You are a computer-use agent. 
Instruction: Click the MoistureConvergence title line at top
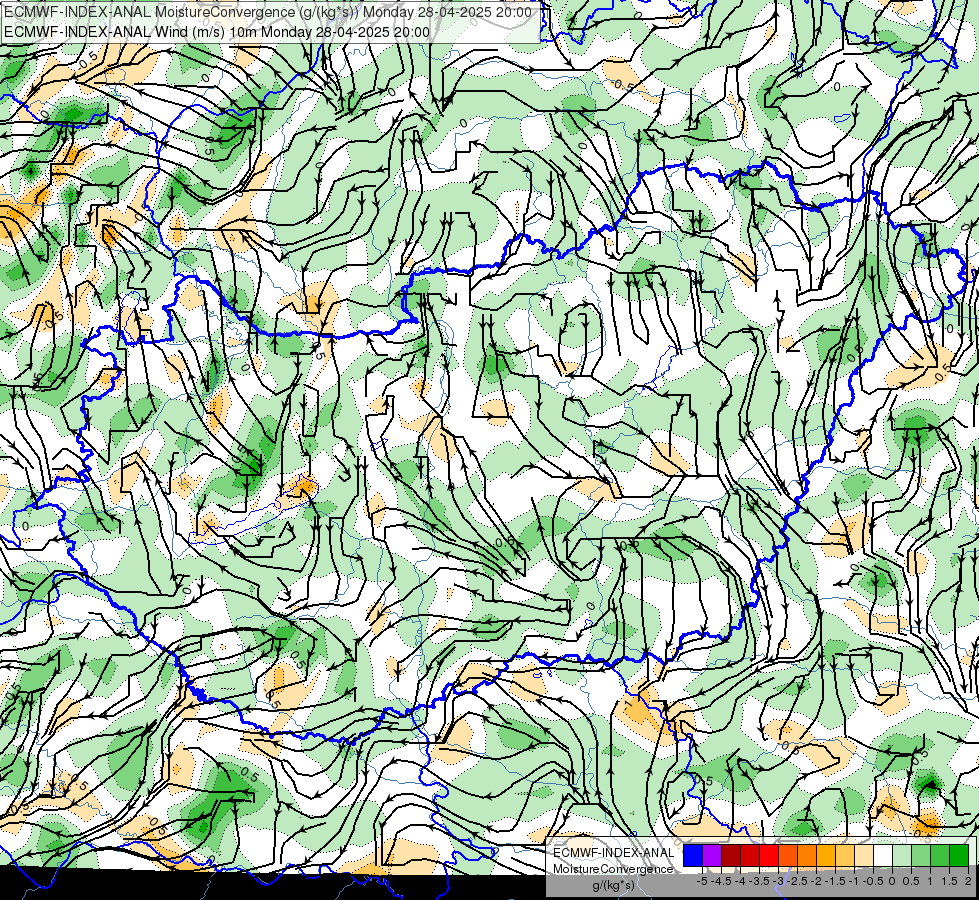click(x=268, y=12)
